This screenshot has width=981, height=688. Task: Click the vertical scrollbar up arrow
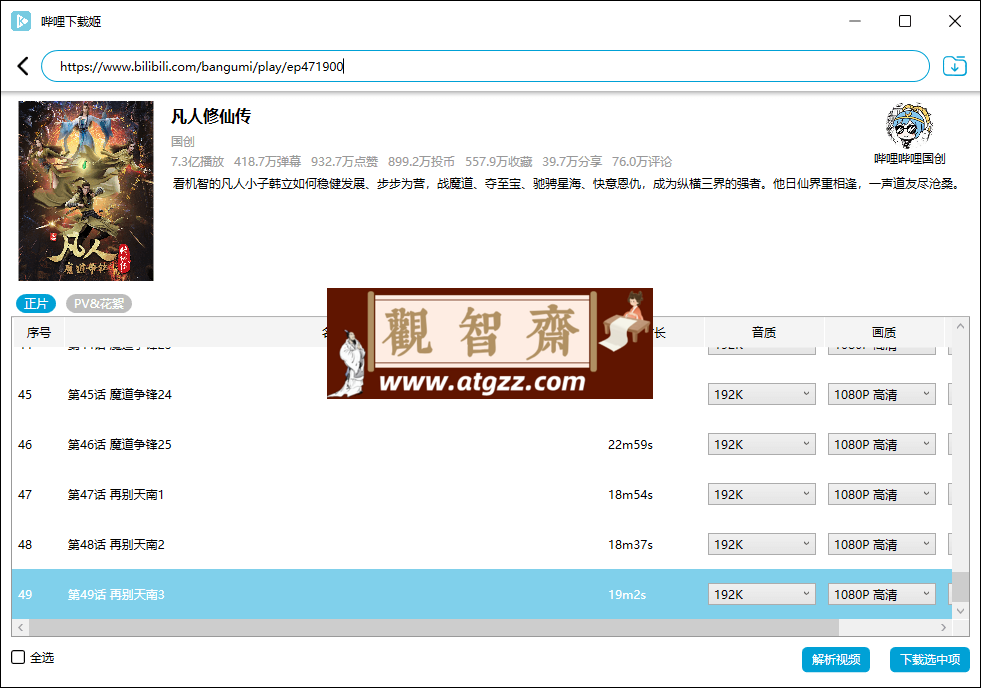960,326
